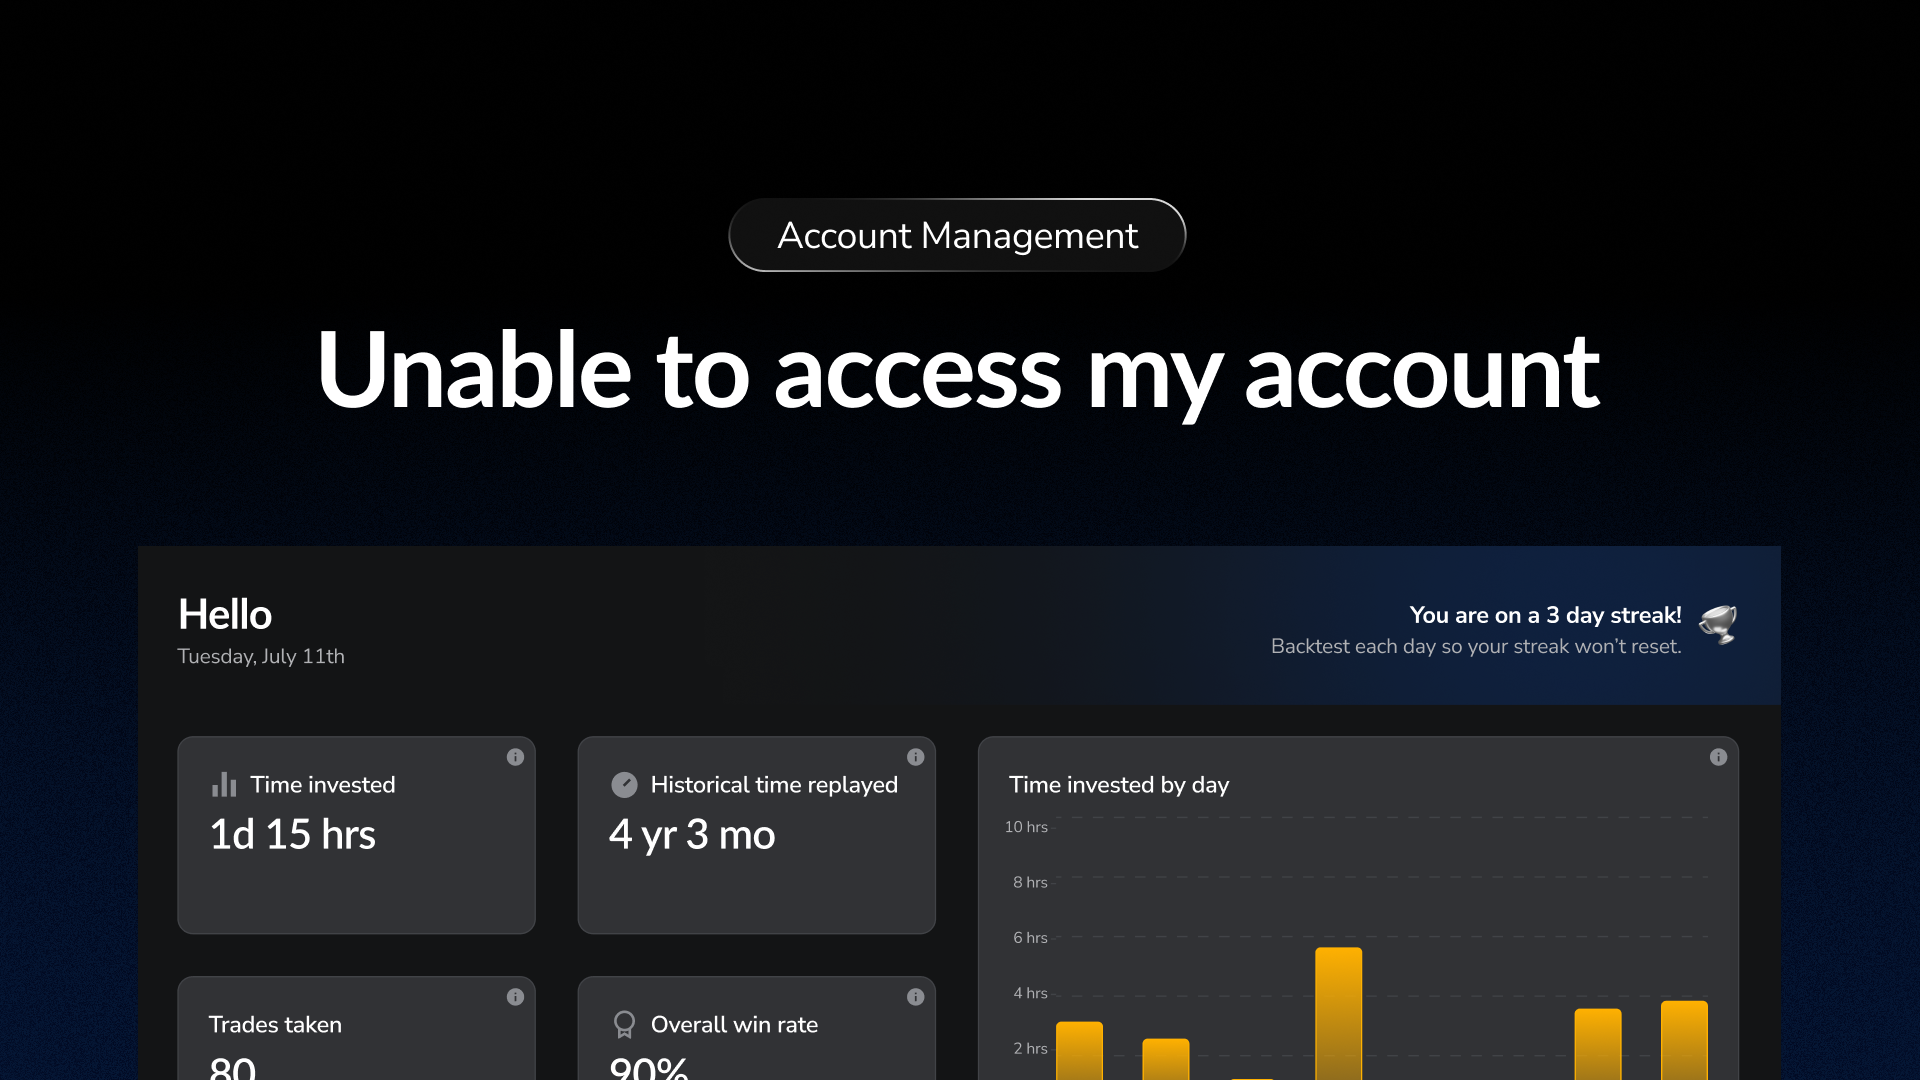This screenshot has height=1080, width=1920.
Task: Click the Trades taken card title
Action: coord(275,1024)
